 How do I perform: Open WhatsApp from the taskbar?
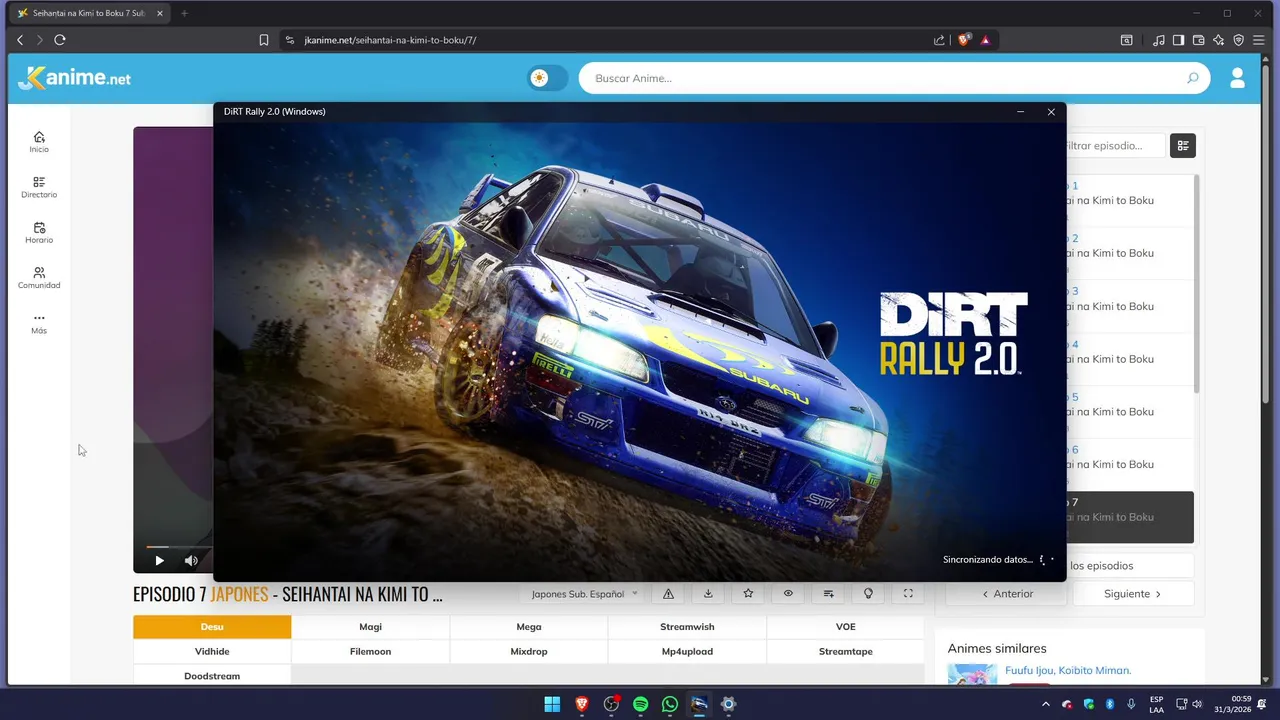[x=670, y=704]
